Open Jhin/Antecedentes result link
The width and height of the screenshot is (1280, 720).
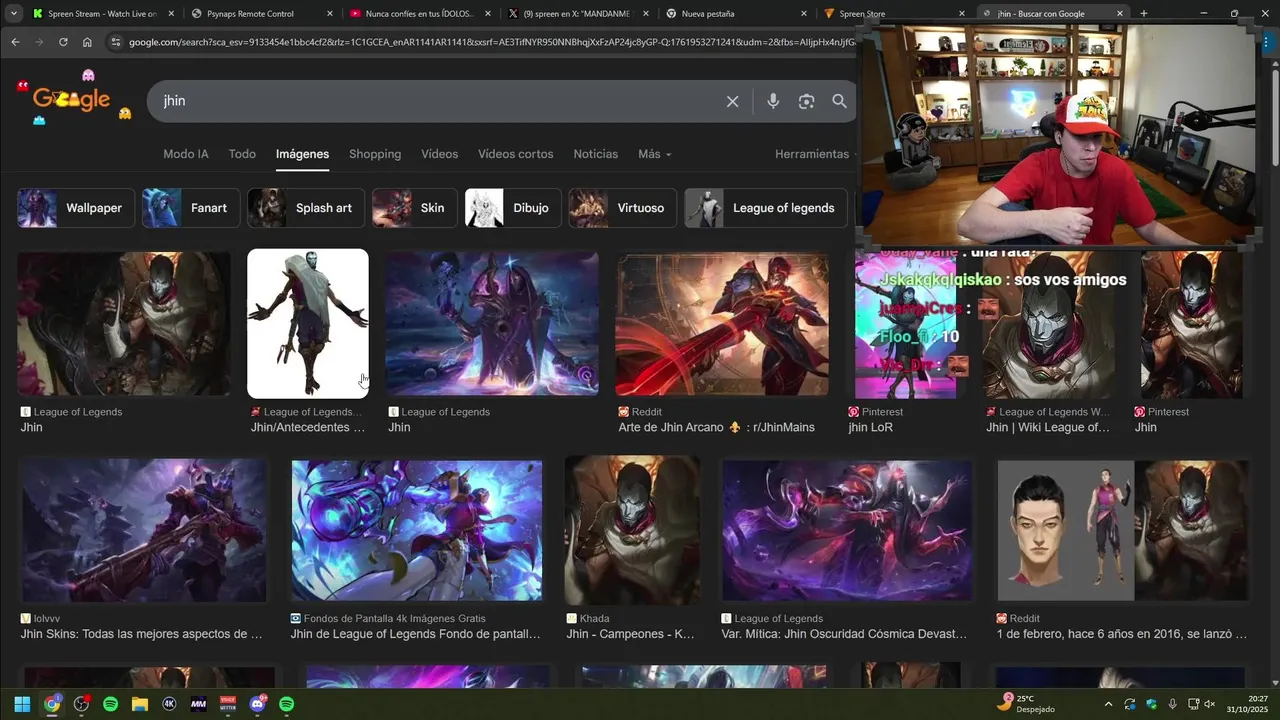(x=308, y=427)
